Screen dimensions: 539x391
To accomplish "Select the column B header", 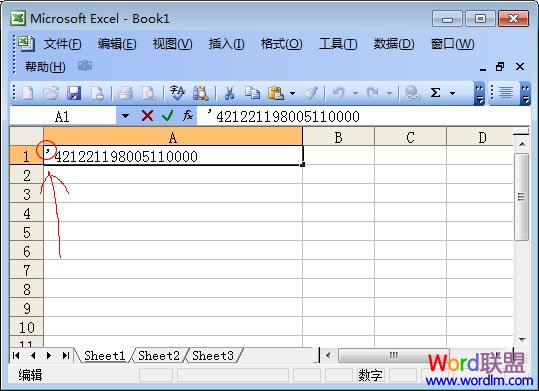I will [339, 138].
